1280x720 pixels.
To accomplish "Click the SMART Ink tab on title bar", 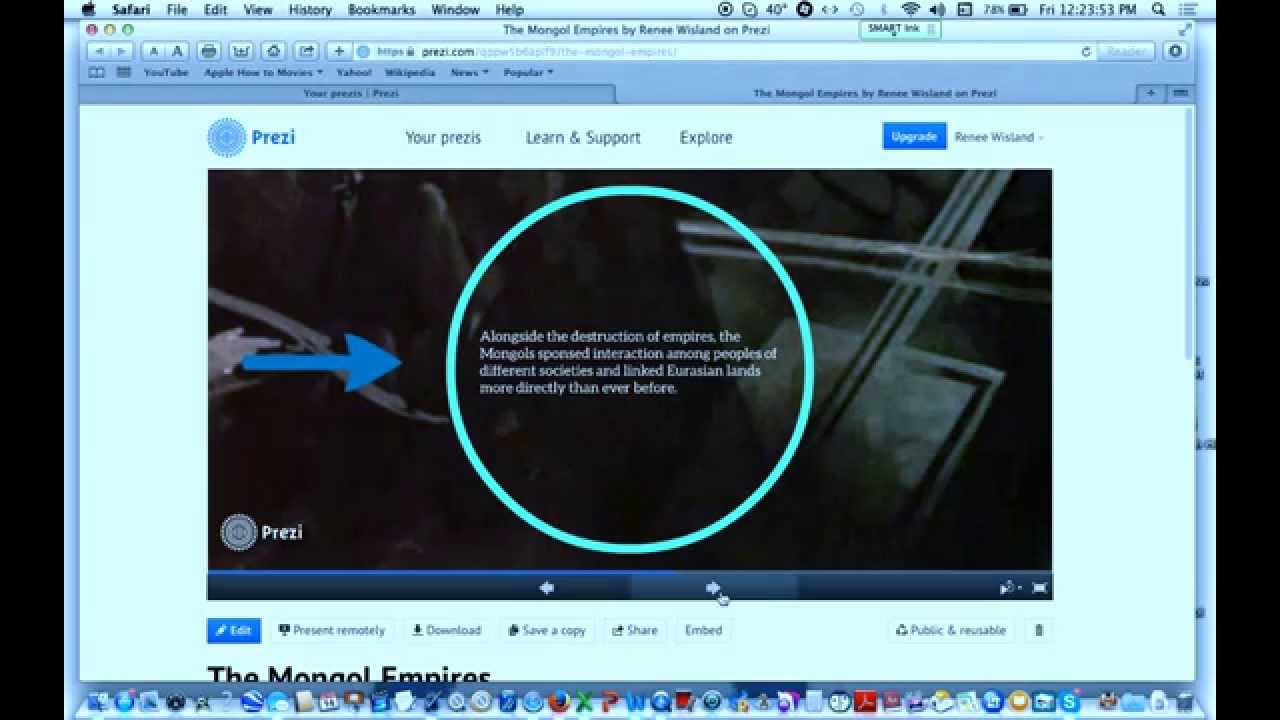I will click(x=900, y=29).
